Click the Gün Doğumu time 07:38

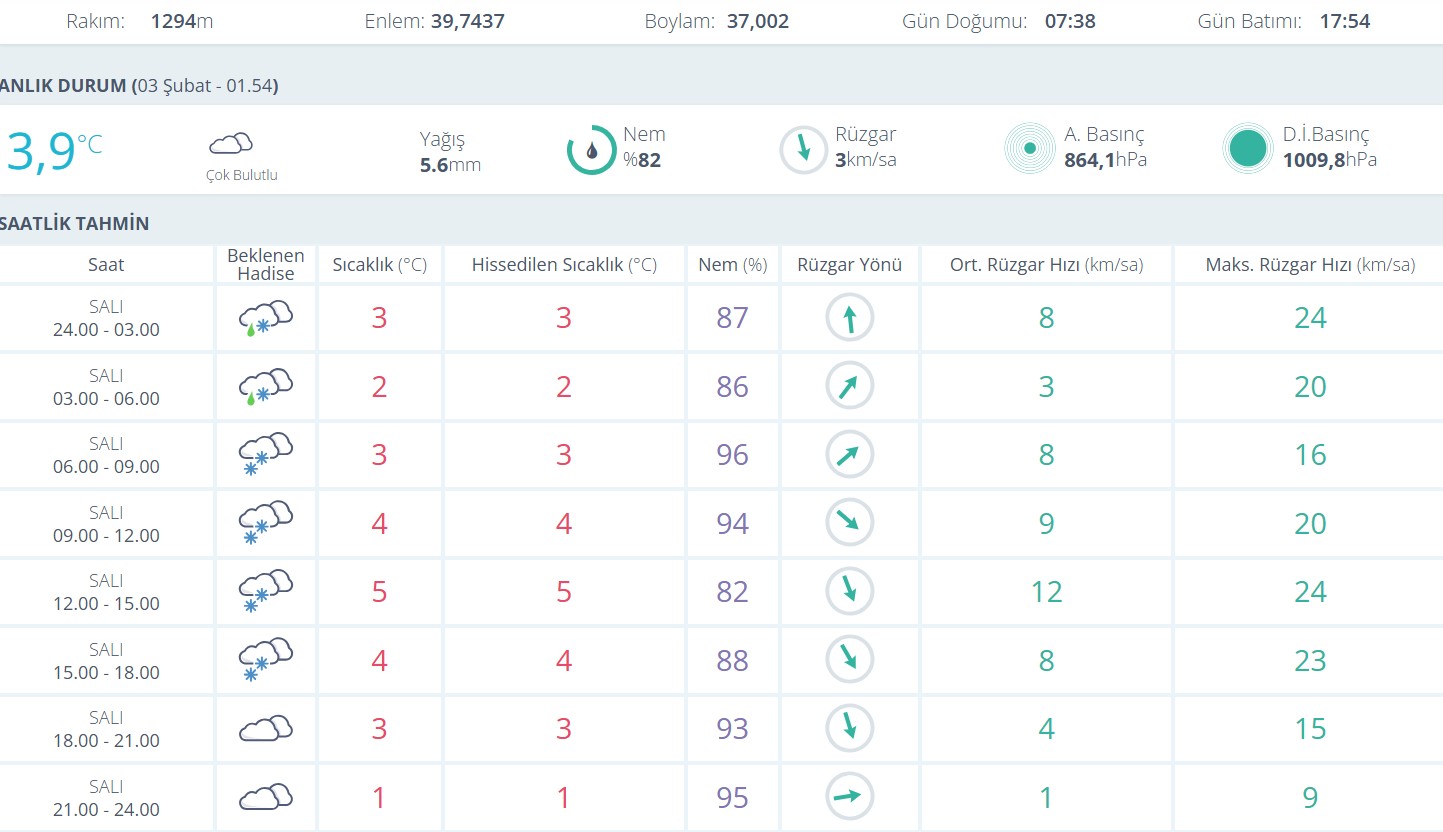click(x=1070, y=21)
